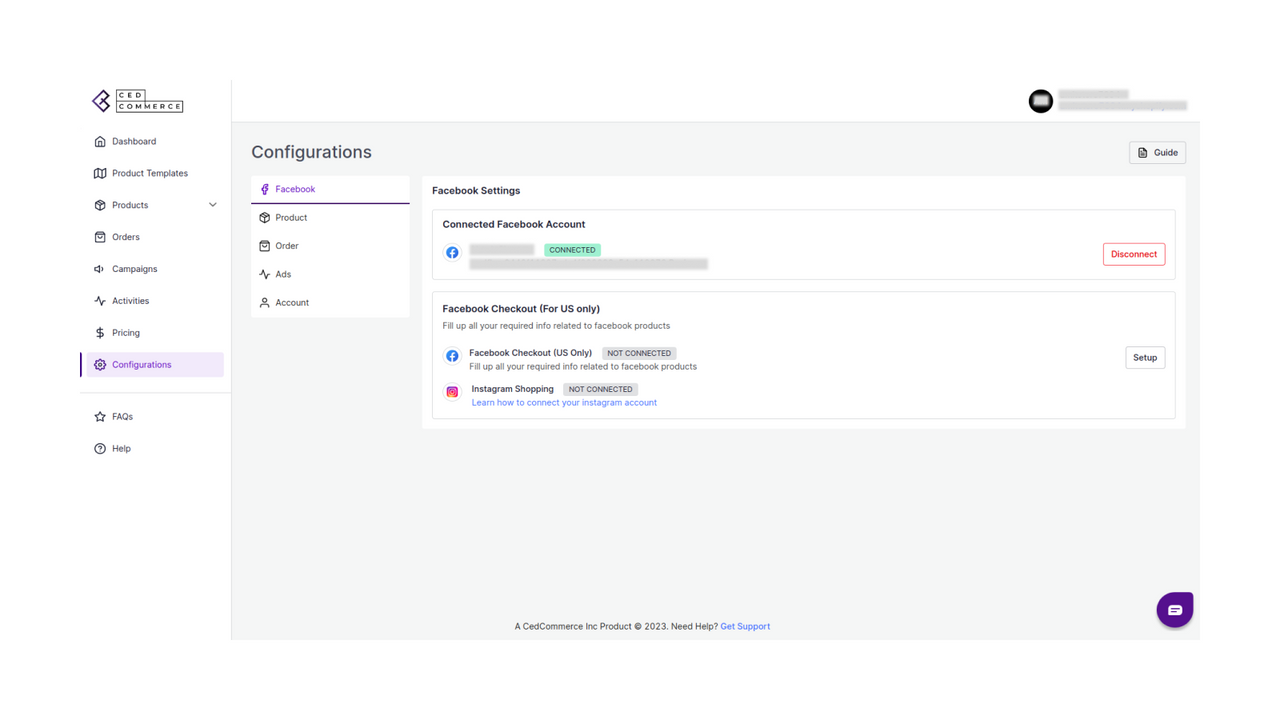Click the Pricing dollar icon
Screen dimensions: 1280x720
click(100, 333)
